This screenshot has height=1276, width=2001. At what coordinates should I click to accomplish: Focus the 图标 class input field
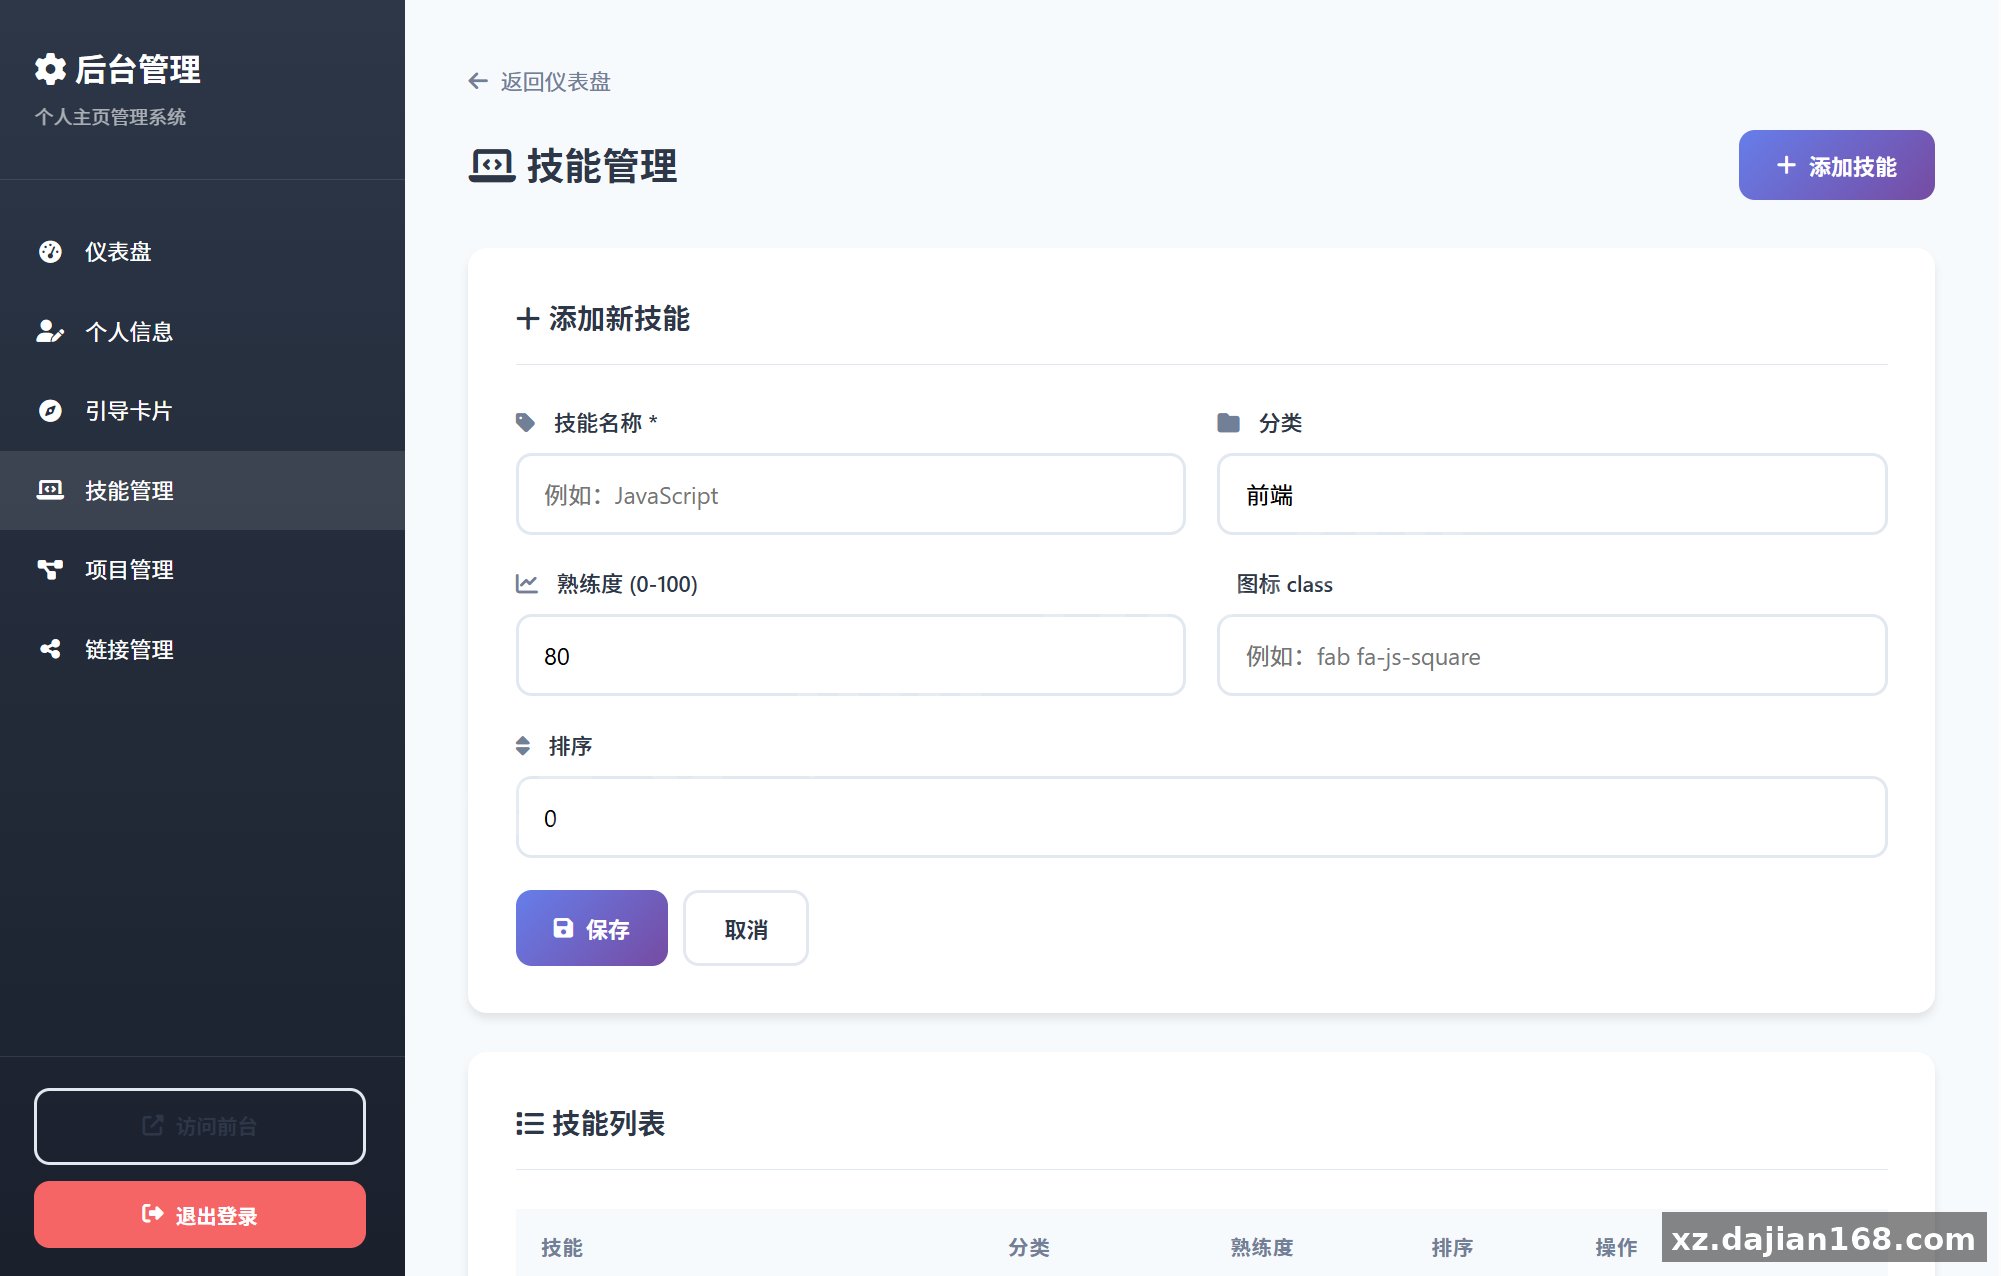coord(1552,655)
